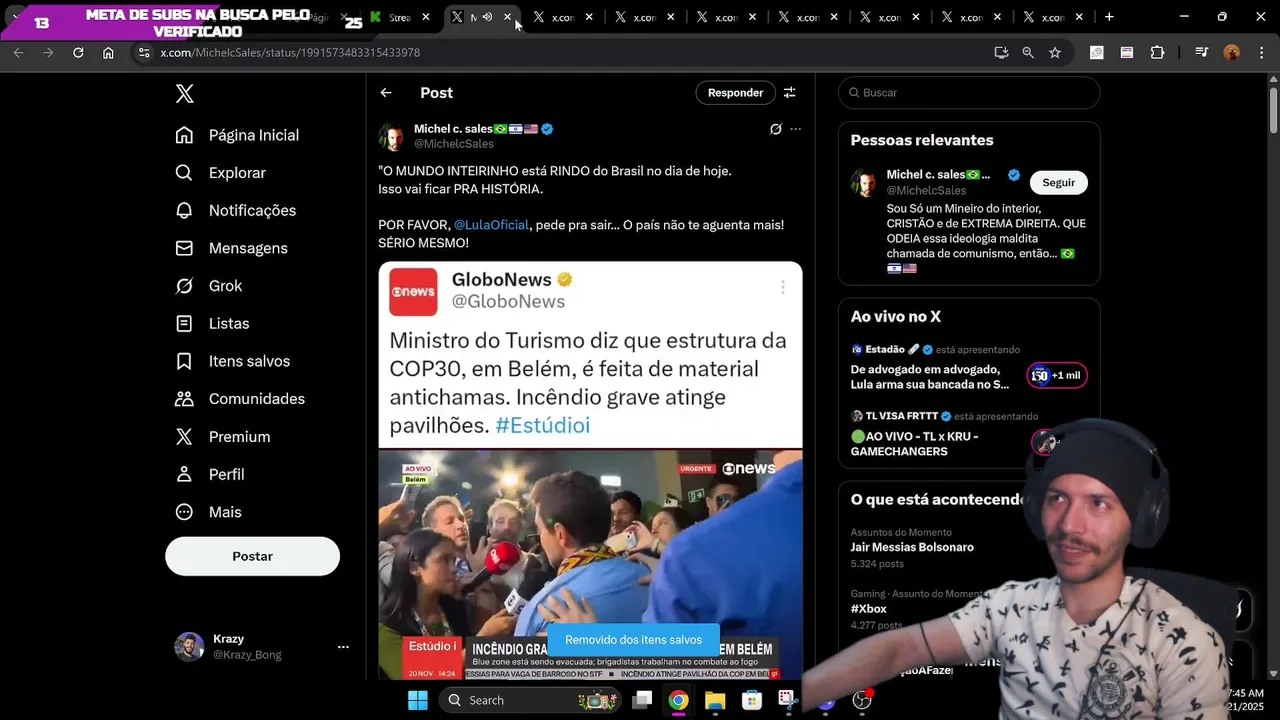The width and height of the screenshot is (1280, 720).
Task: Open the Windows Start menu
Action: coord(418,700)
